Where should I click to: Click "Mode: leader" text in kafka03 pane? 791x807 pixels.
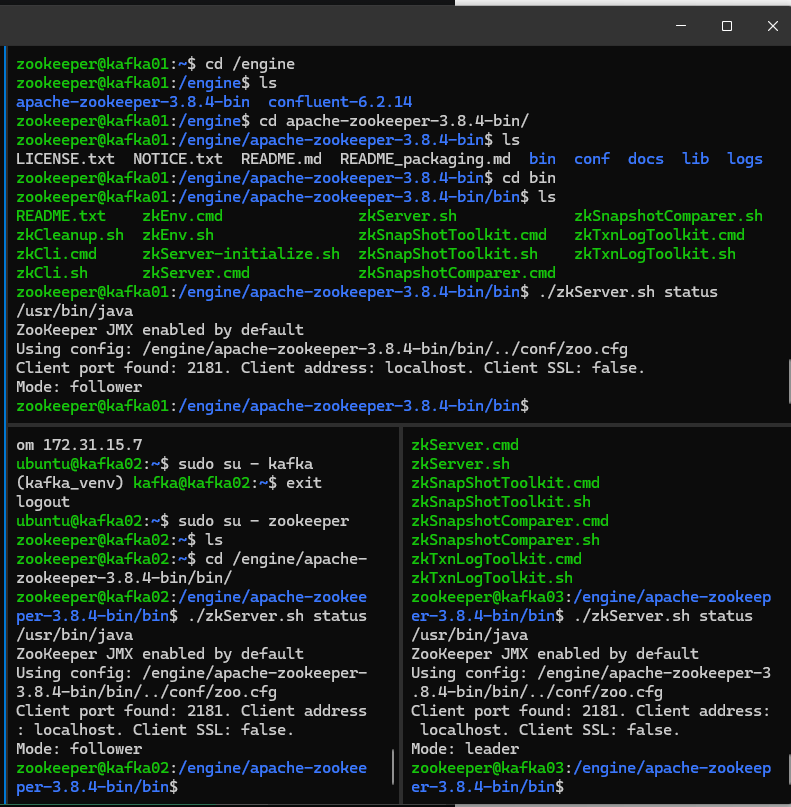(x=465, y=748)
